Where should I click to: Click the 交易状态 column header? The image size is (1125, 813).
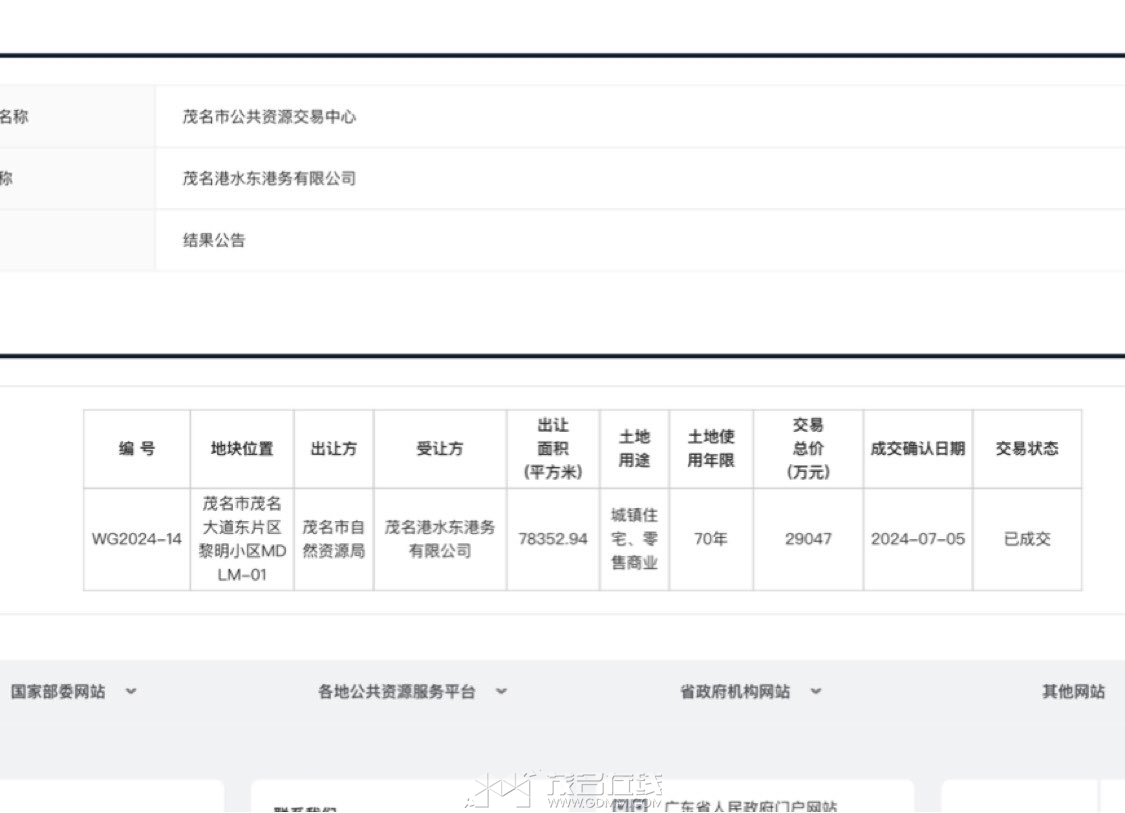tap(1027, 448)
